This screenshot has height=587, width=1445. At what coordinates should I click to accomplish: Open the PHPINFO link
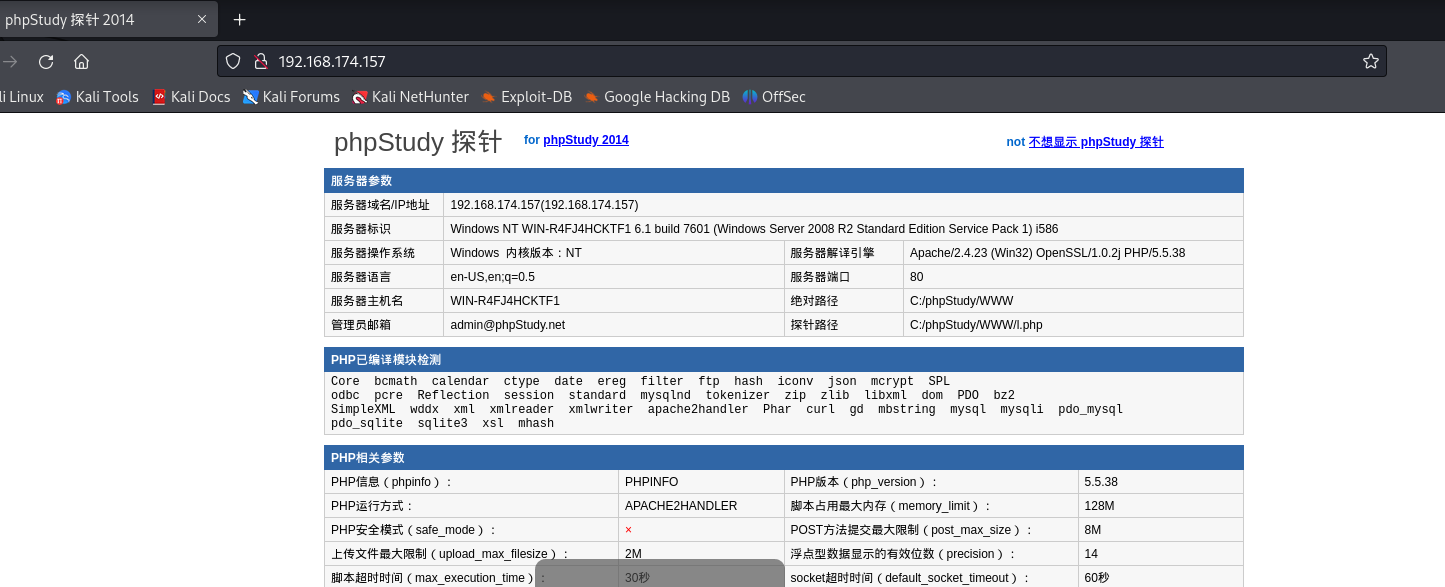tap(651, 482)
